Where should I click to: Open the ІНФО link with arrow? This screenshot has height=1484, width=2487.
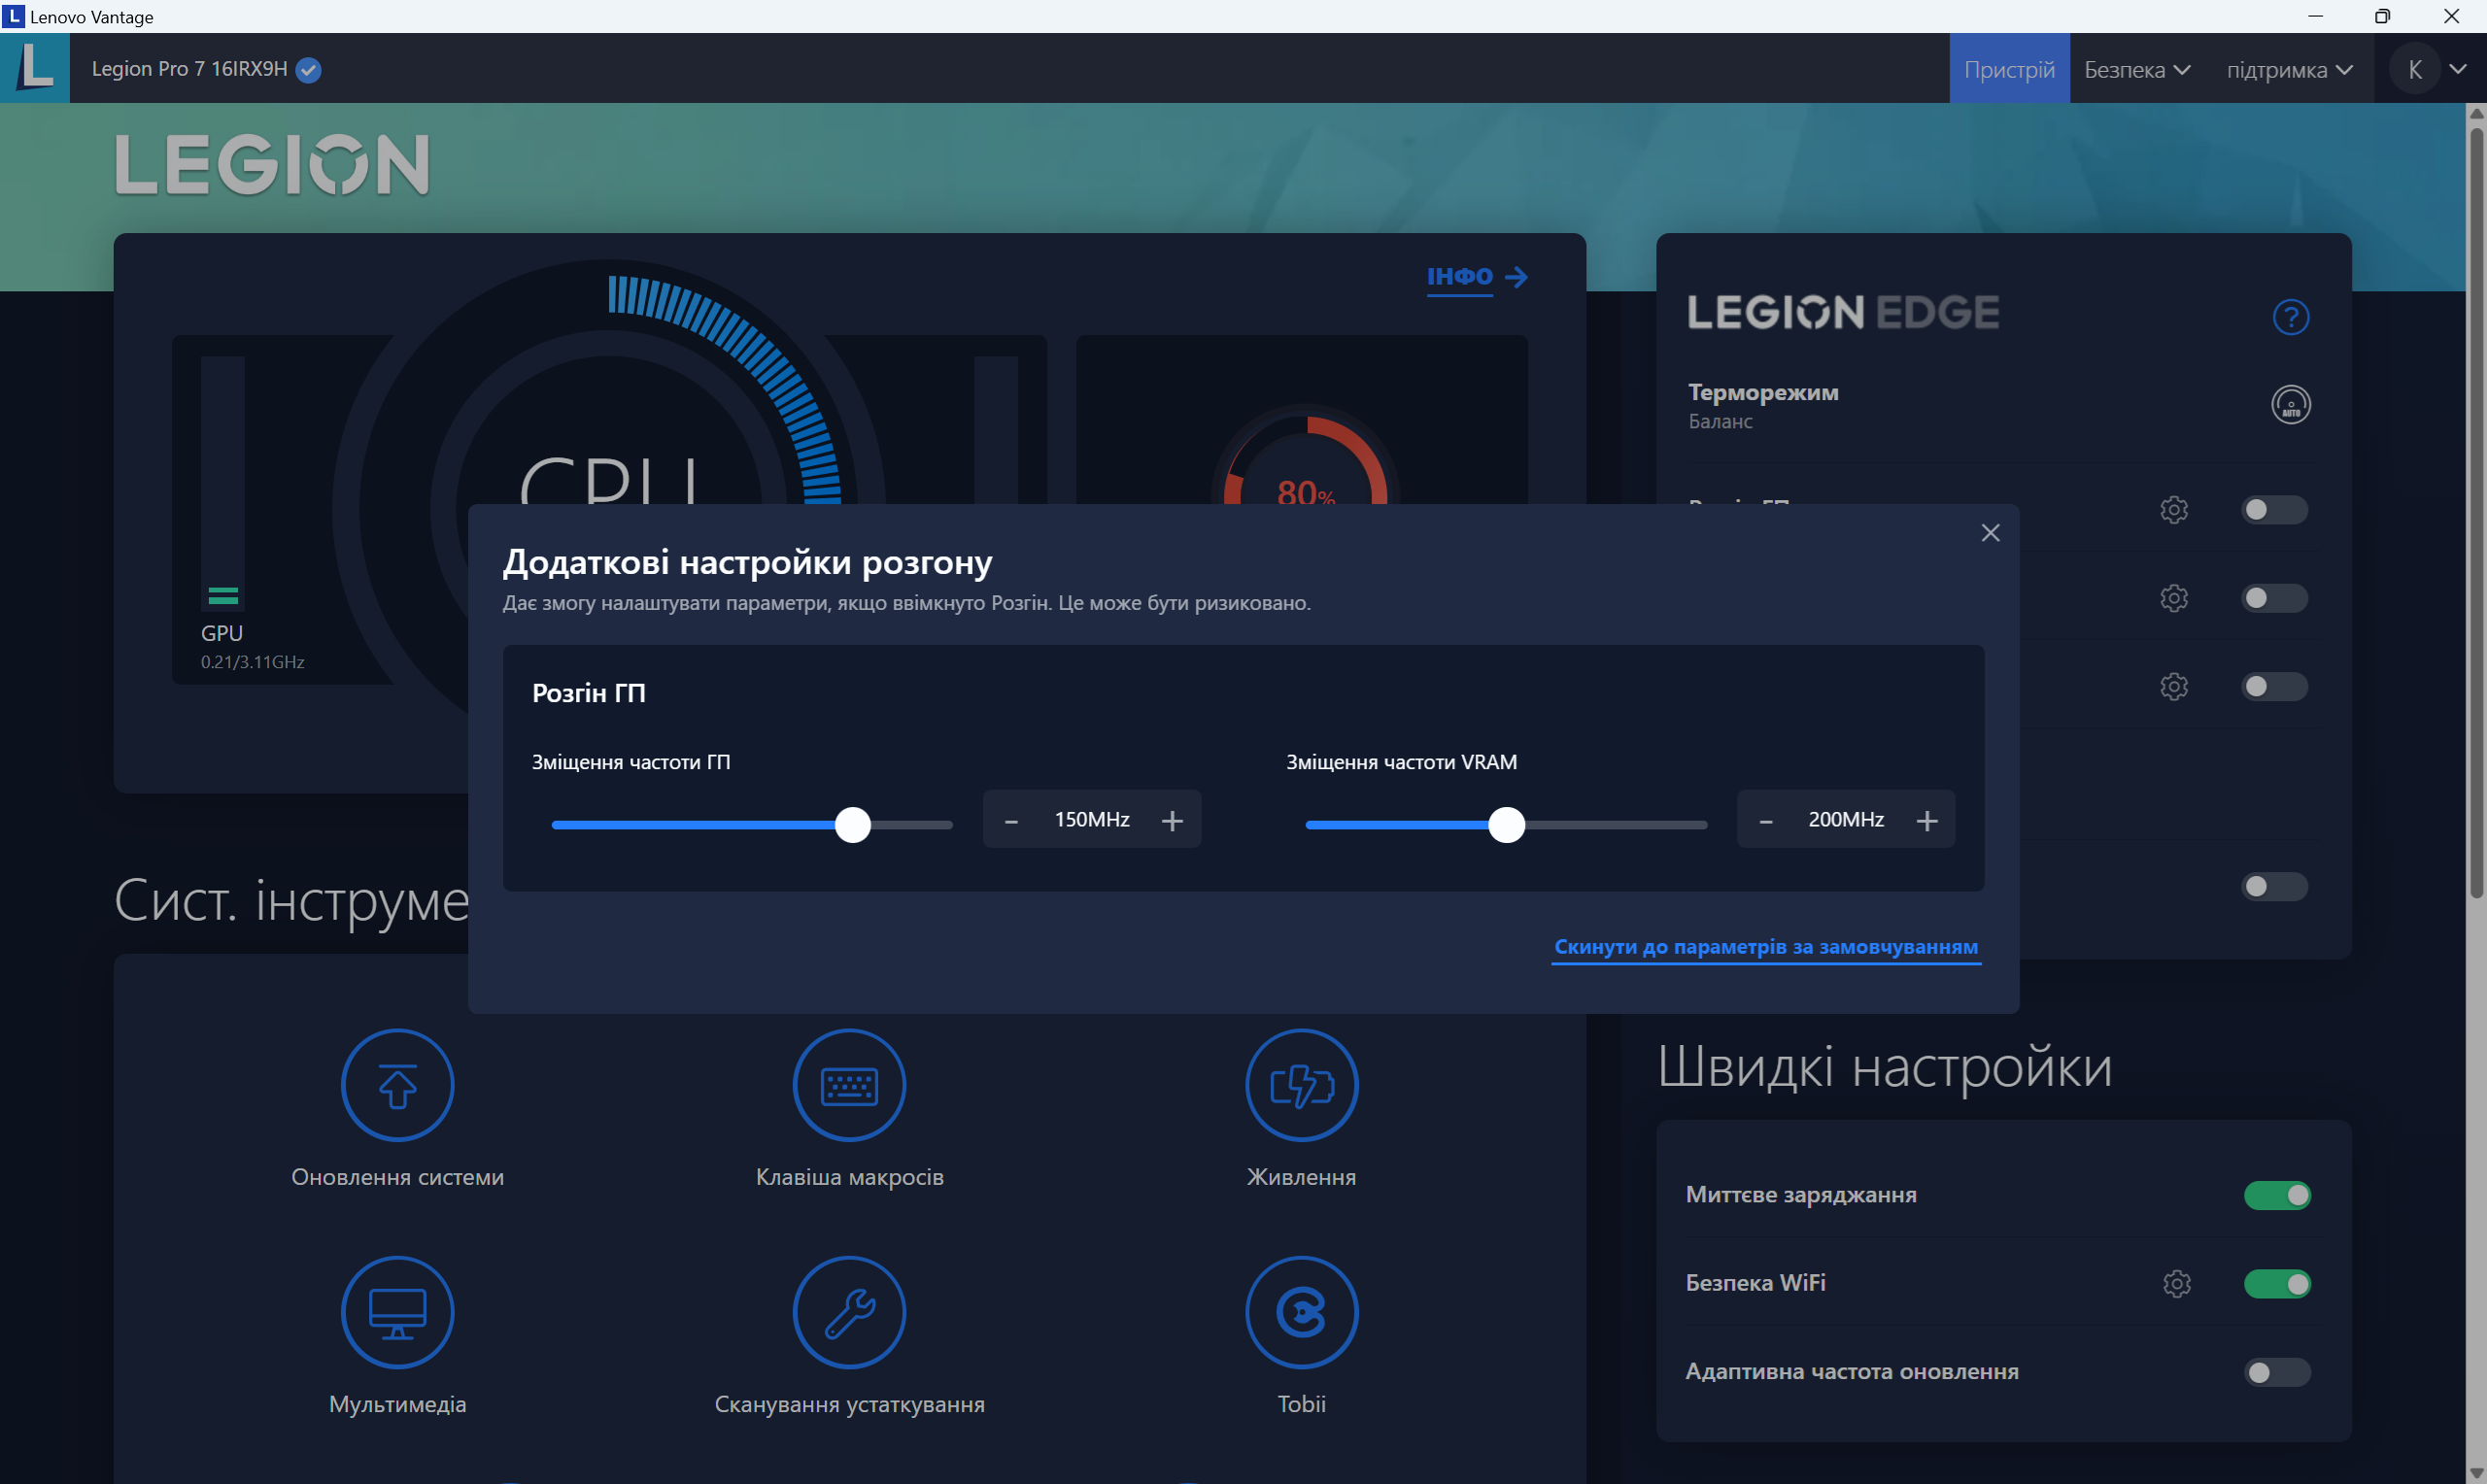coord(1476,277)
